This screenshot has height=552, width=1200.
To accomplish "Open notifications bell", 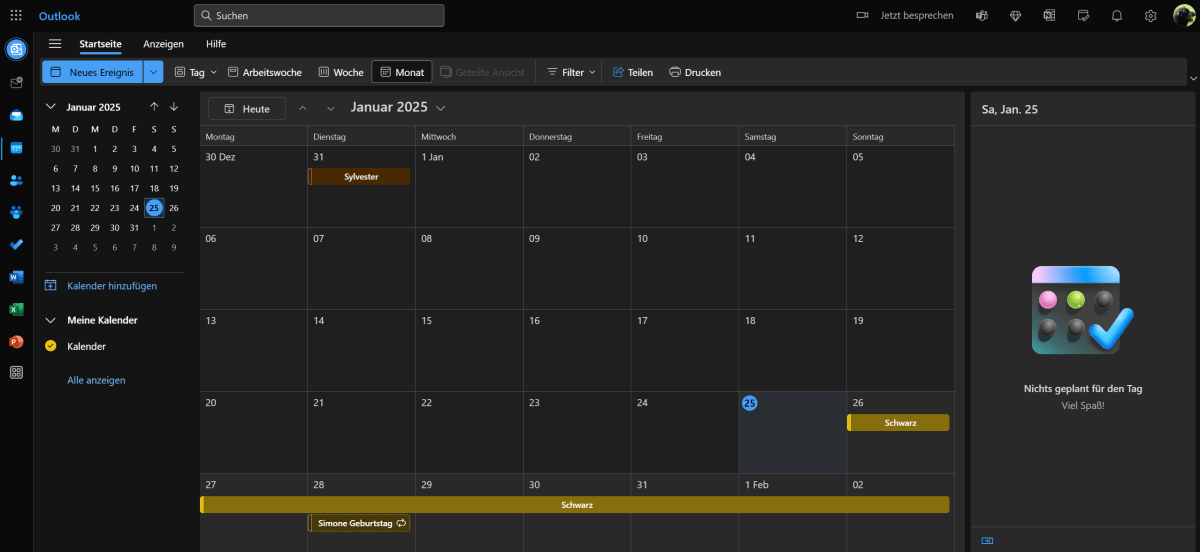I will click(x=1117, y=16).
